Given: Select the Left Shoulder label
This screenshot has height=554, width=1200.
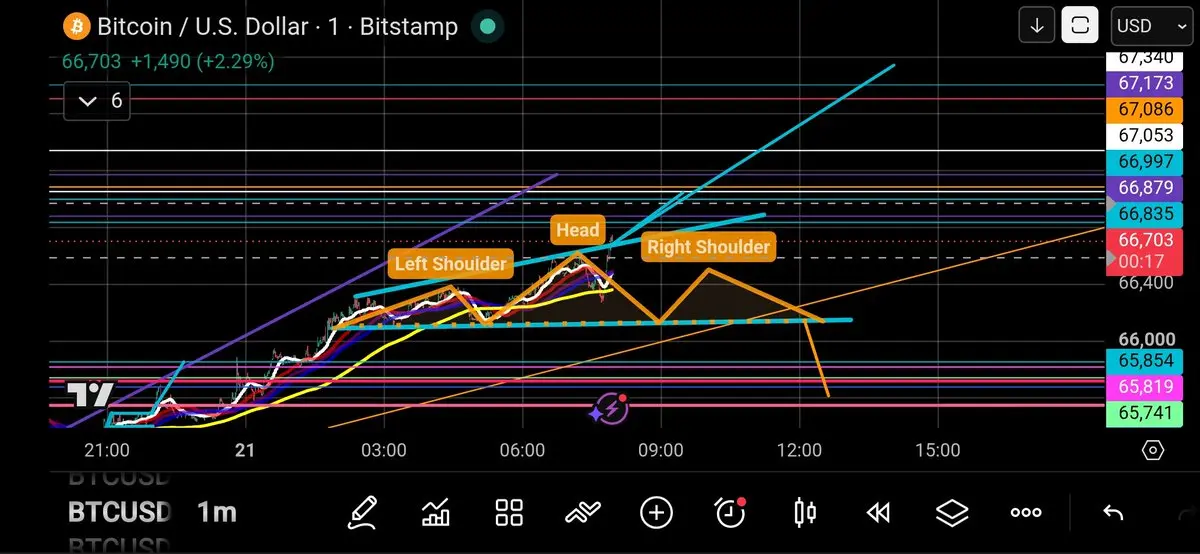Looking at the screenshot, I should coord(451,264).
